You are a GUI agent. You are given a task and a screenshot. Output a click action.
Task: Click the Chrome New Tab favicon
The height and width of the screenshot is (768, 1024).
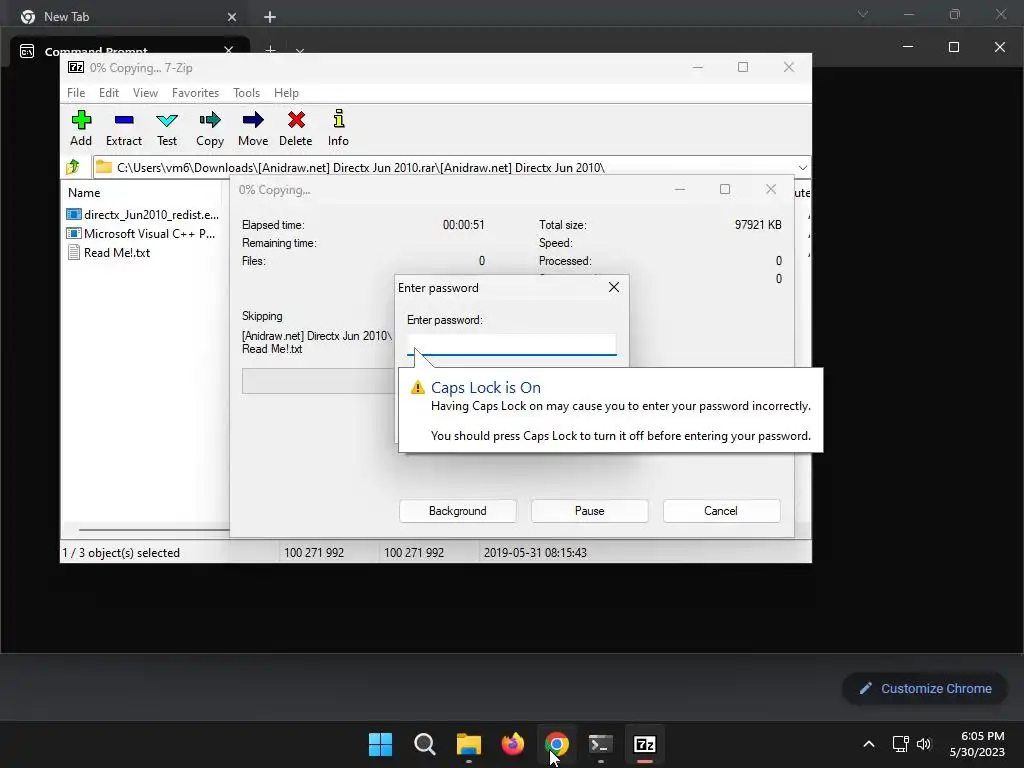tap(27, 16)
